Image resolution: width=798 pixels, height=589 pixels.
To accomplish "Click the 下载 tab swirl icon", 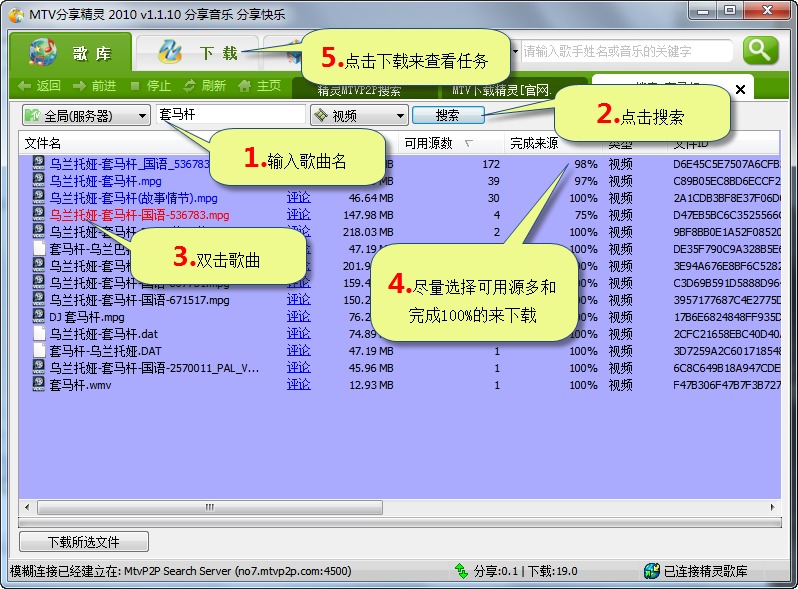I will pyautogui.click(x=169, y=52).
